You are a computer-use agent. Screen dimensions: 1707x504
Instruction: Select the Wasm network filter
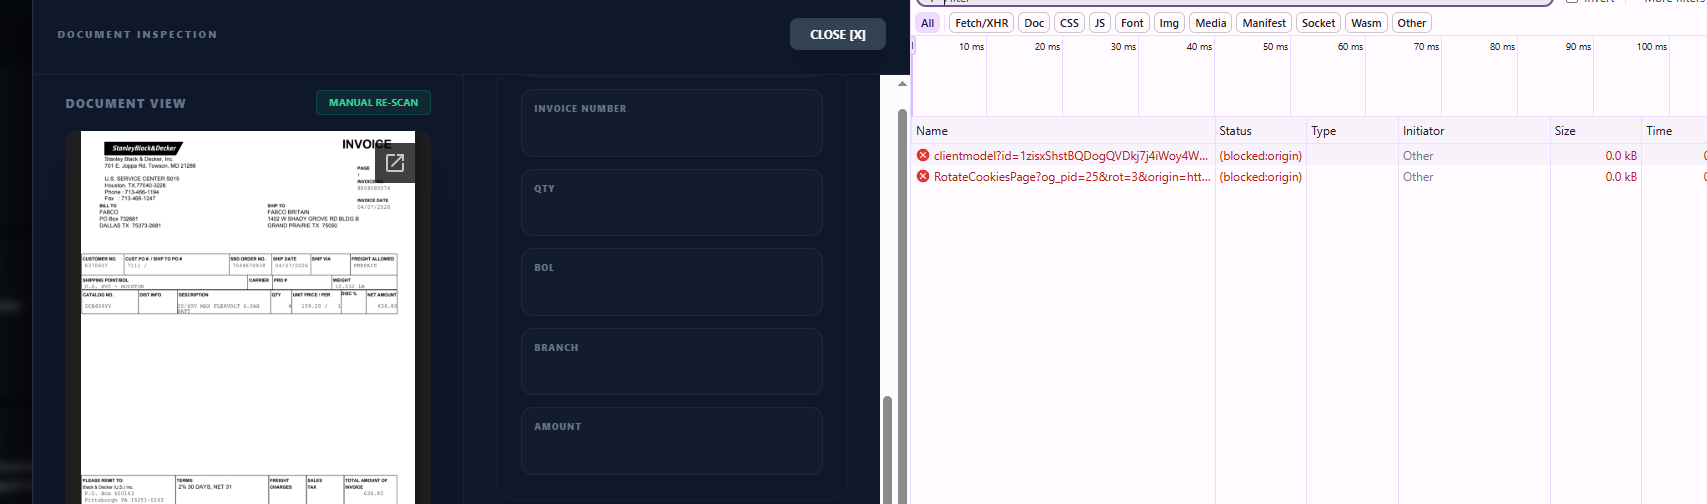(x=1366, y=23)
